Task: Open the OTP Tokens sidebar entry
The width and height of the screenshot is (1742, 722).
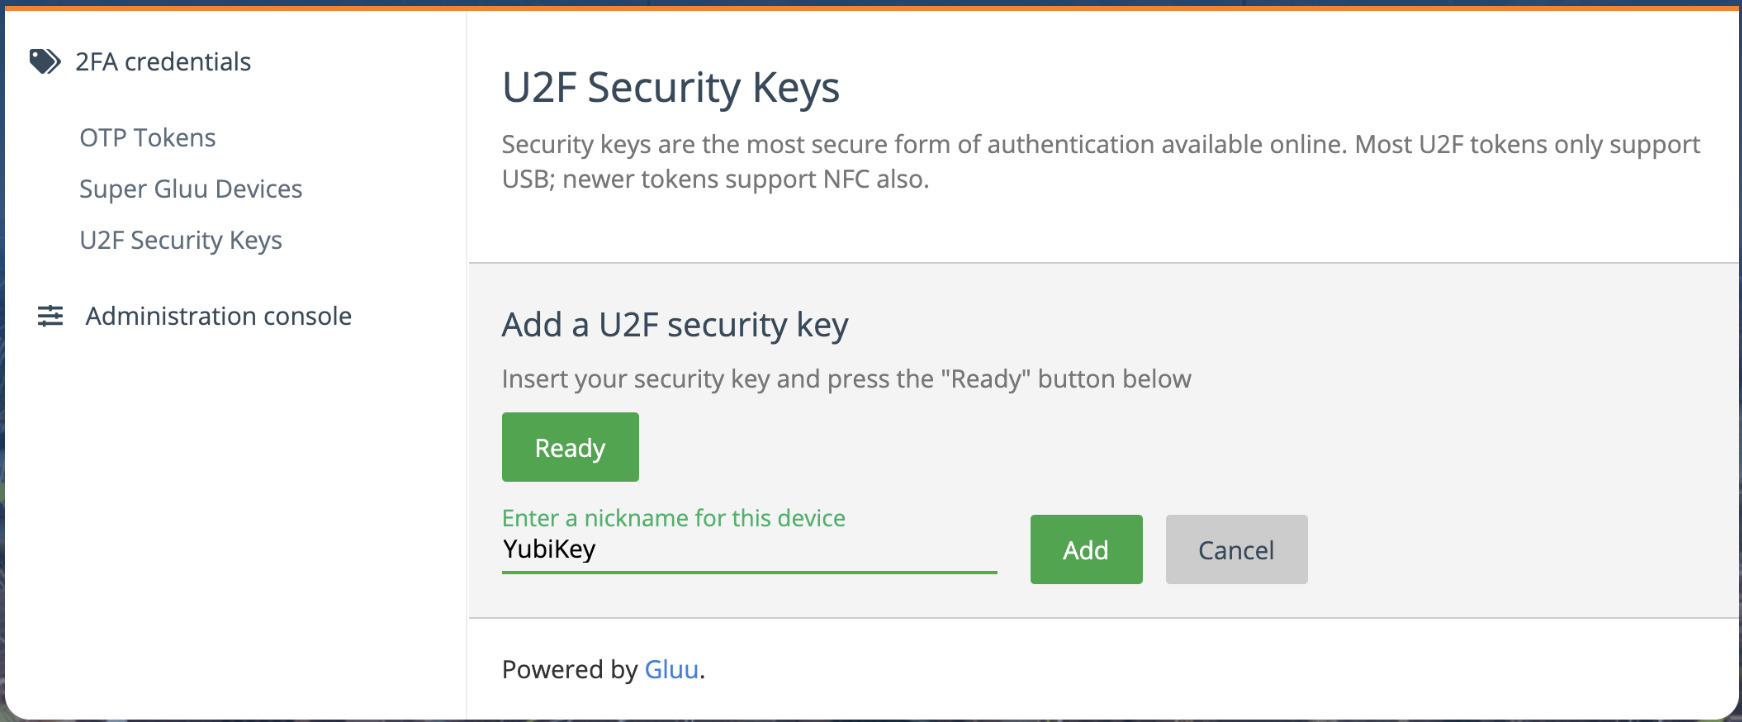Action: [147, 138]
